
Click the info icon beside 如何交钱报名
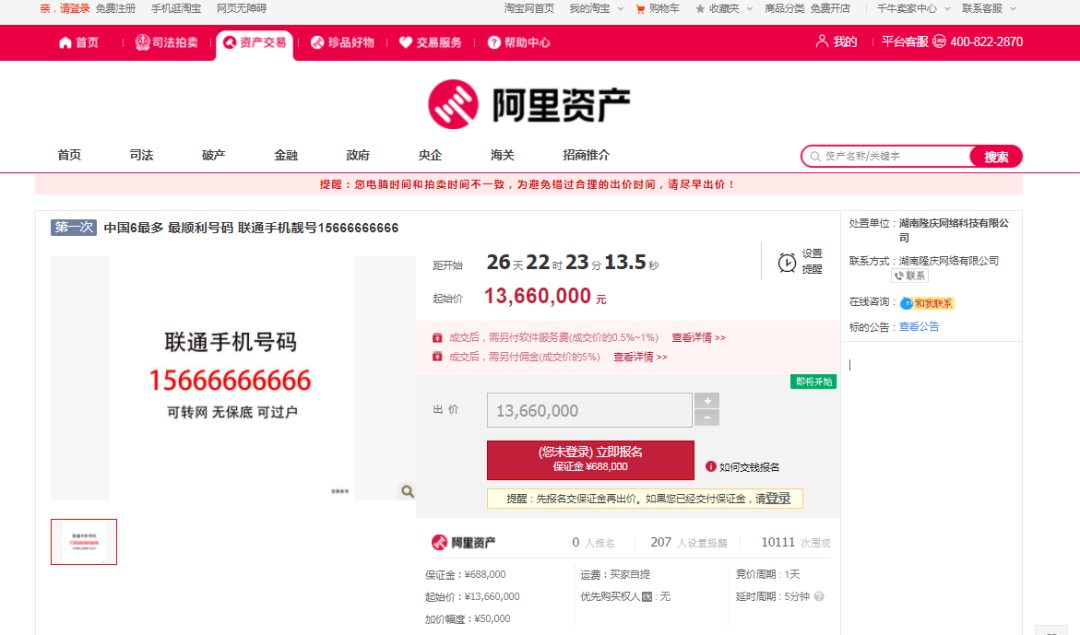(x=711, y=467)
